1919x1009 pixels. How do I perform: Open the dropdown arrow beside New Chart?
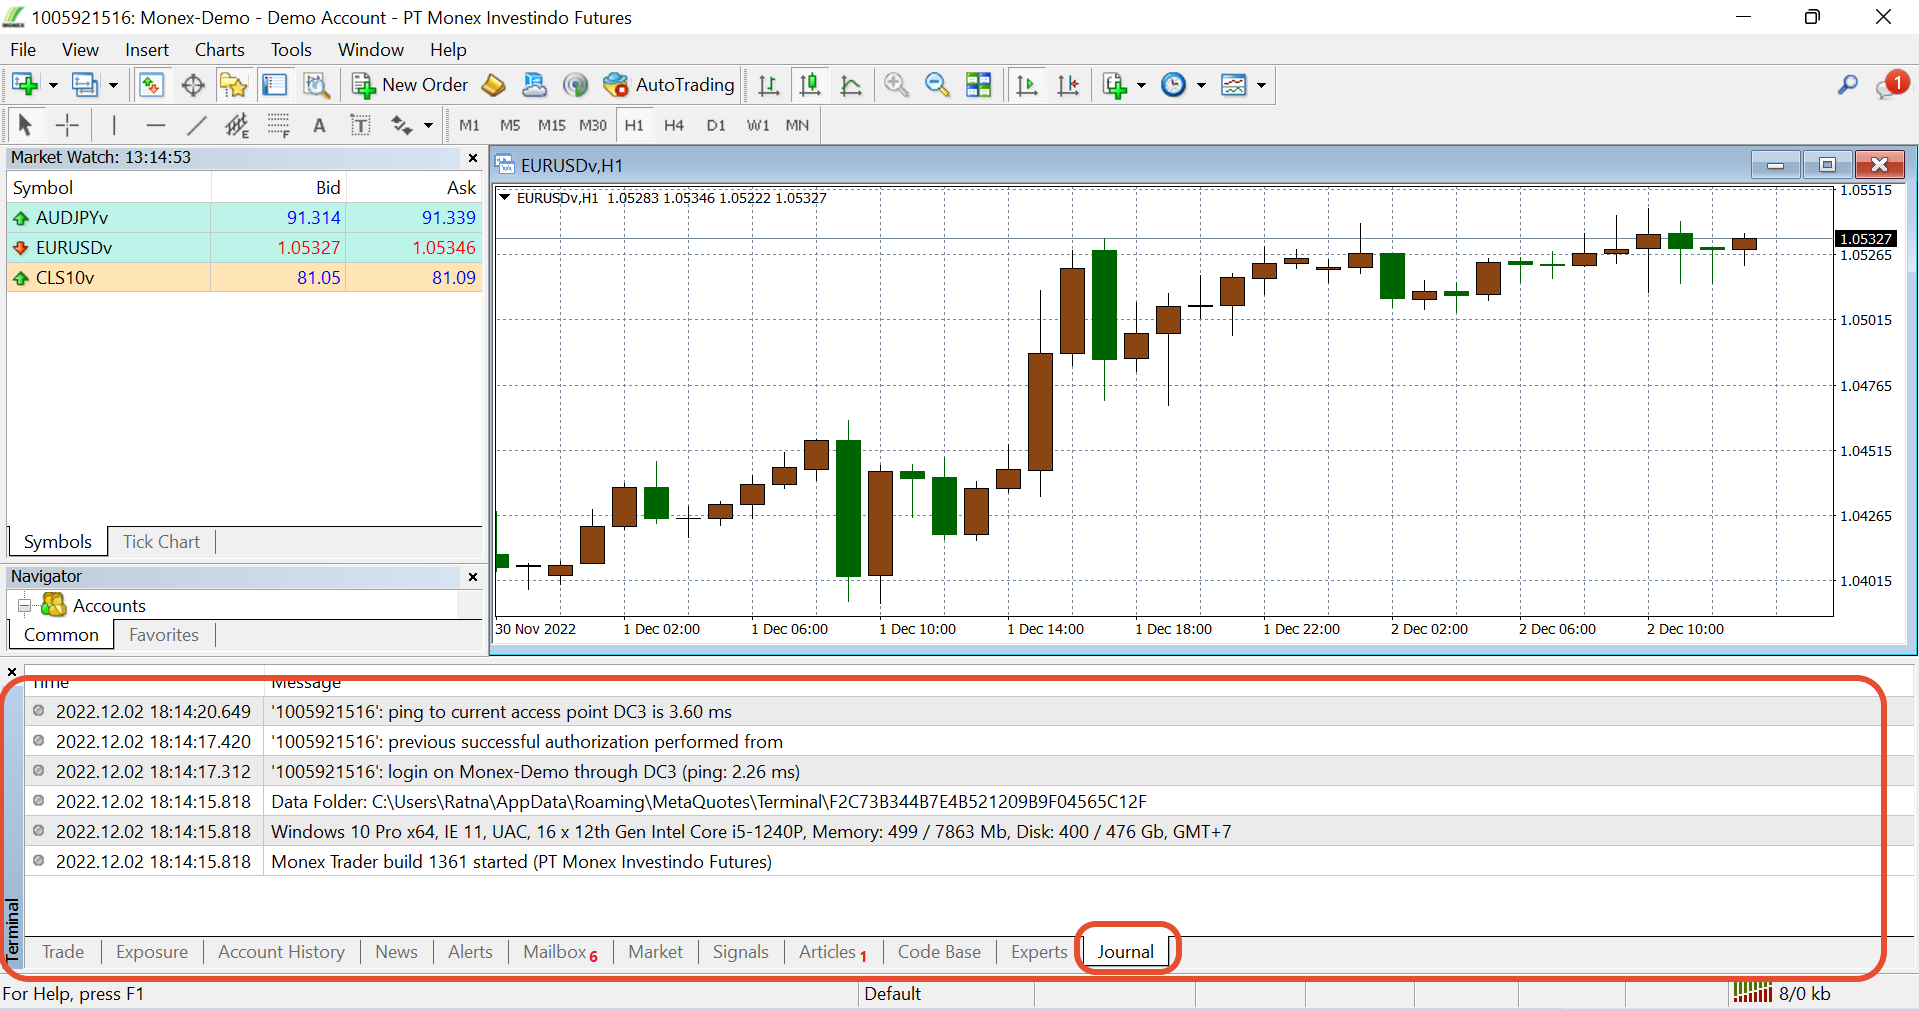point(53,85)
